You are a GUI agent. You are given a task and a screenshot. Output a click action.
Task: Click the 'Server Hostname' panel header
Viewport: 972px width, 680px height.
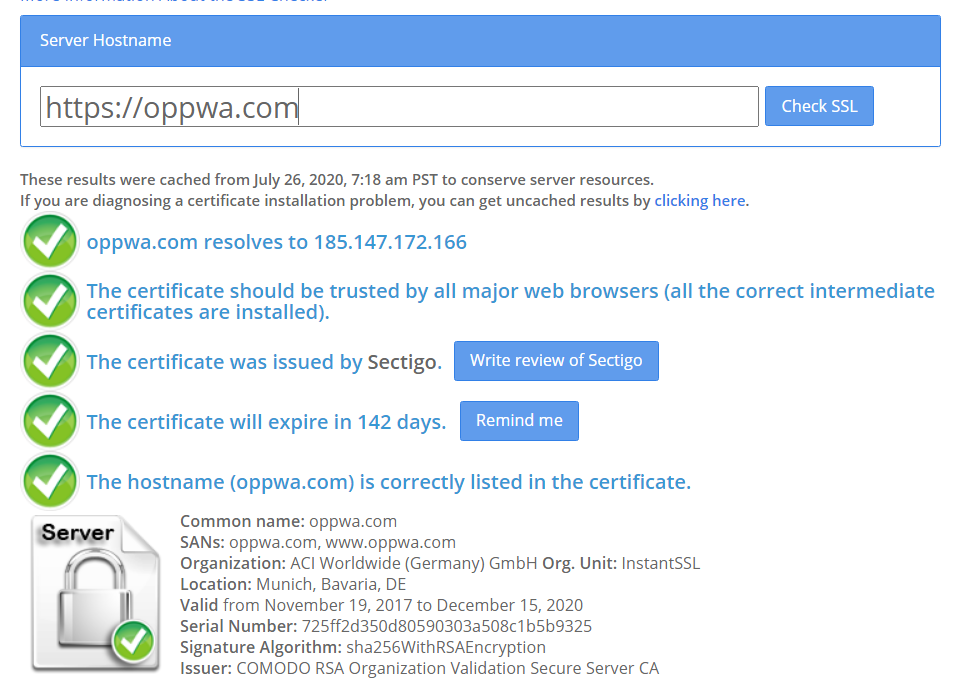coord(480,41)
